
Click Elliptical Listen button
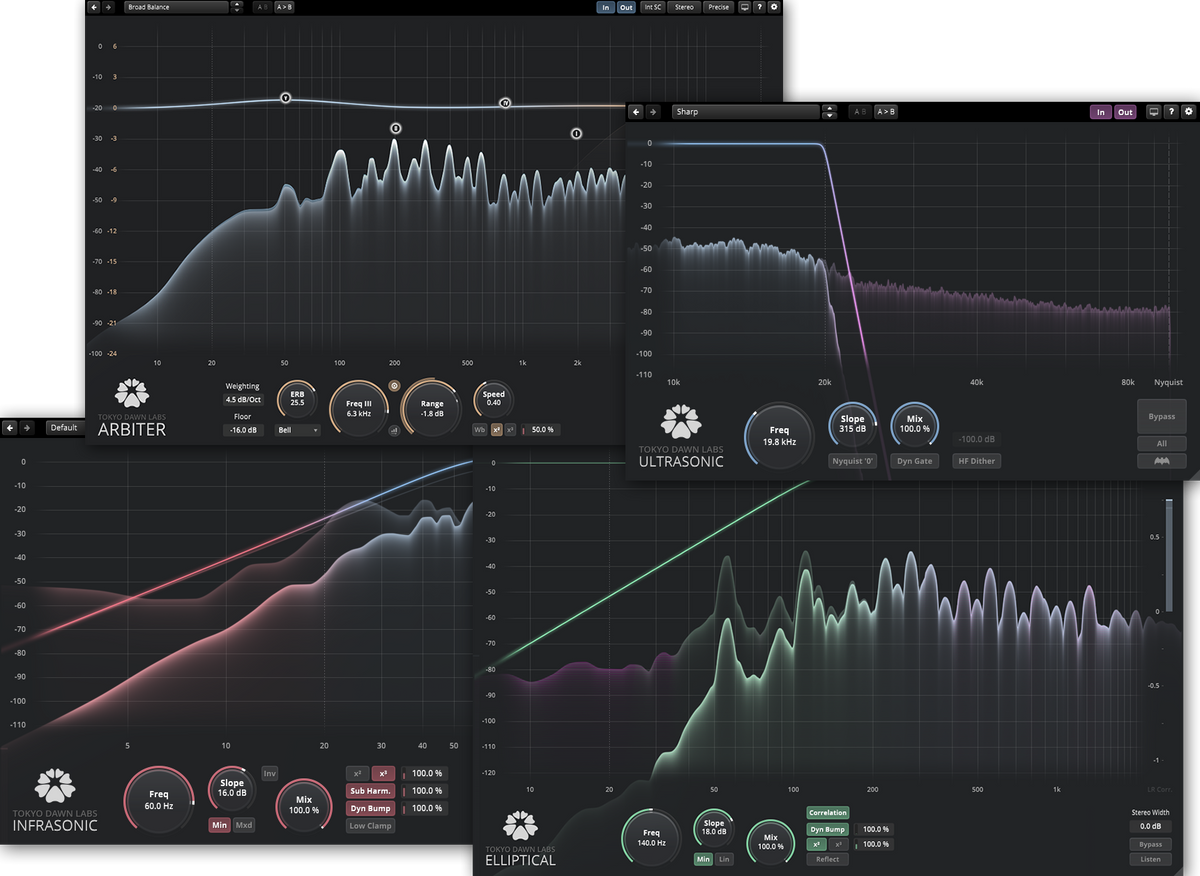(1151, 859)
